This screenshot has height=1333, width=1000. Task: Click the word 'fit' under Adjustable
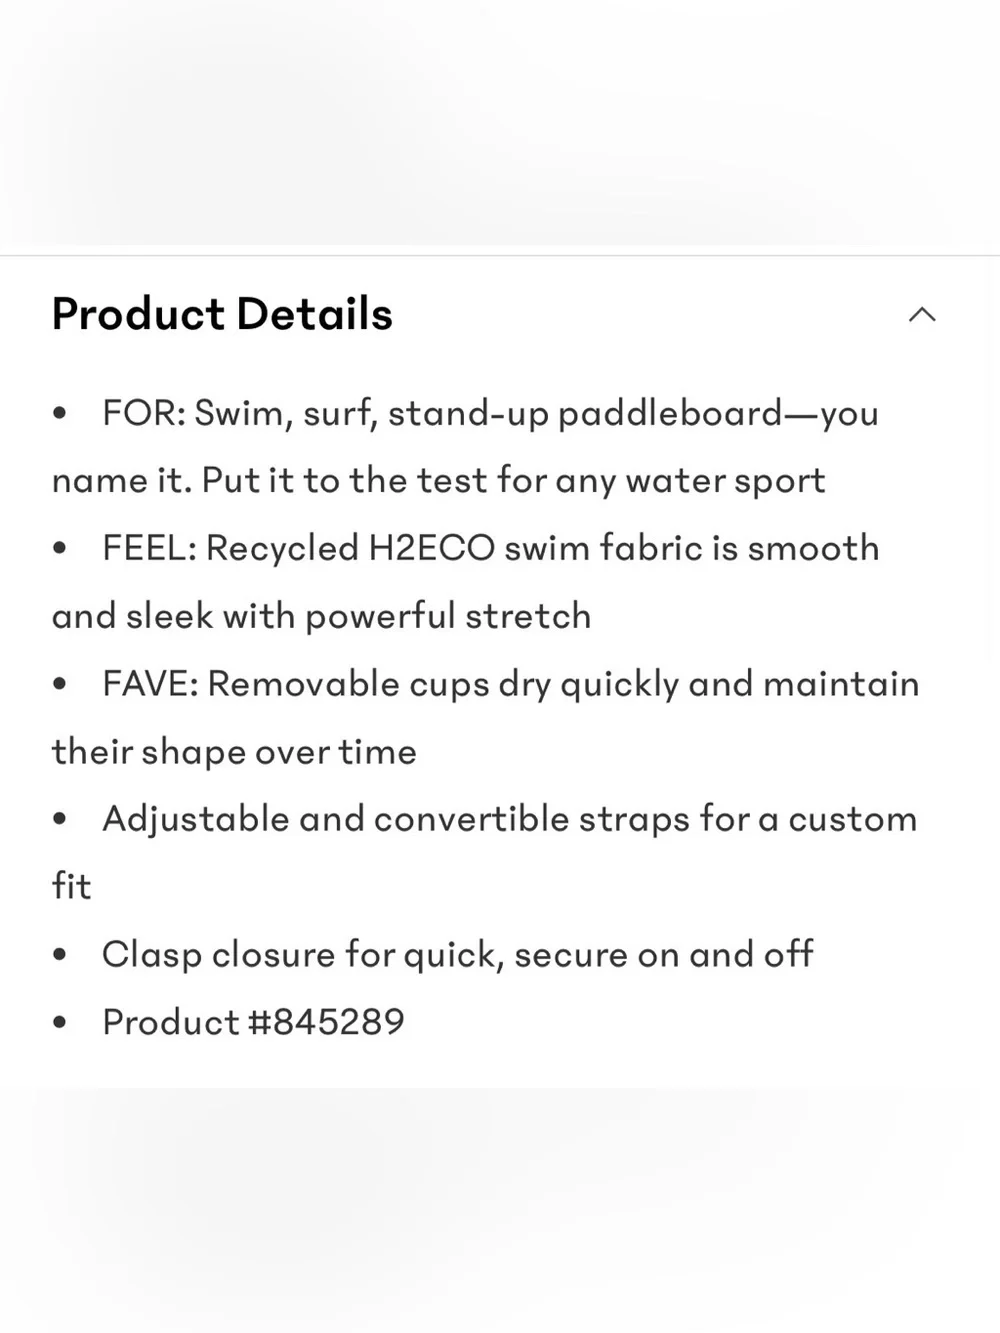[71, 886]
